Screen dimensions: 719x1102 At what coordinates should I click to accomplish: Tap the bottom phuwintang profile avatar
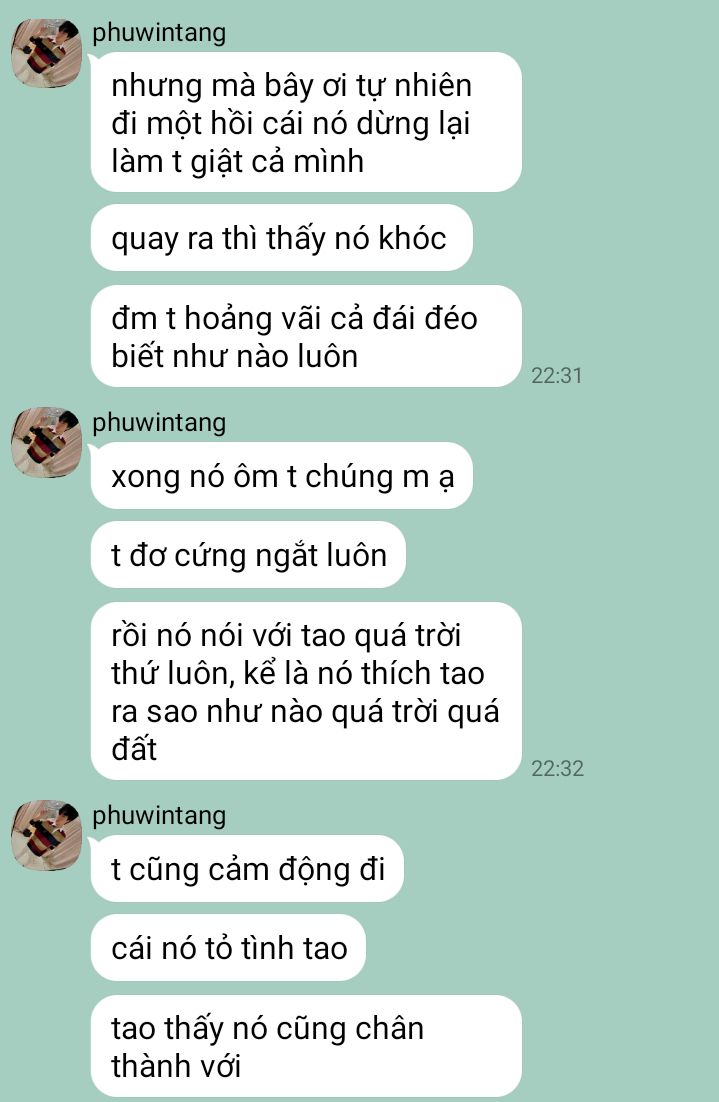46,835
